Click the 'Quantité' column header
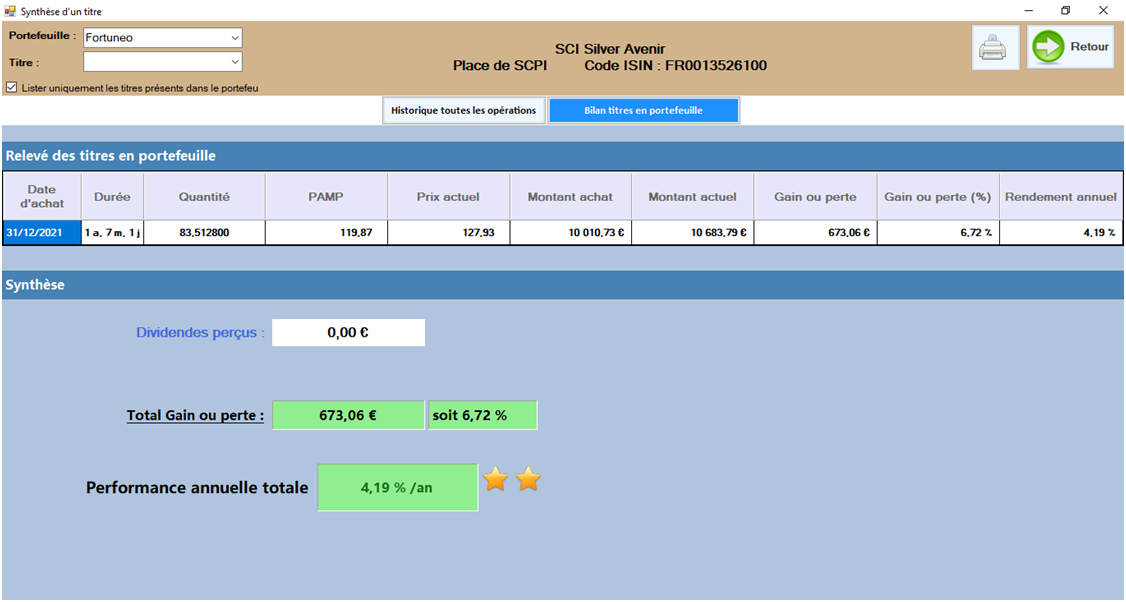 pos(205,196)
